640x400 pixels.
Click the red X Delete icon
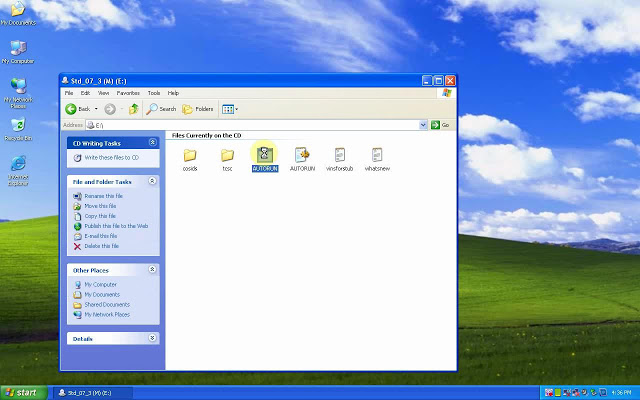point(77,246)
